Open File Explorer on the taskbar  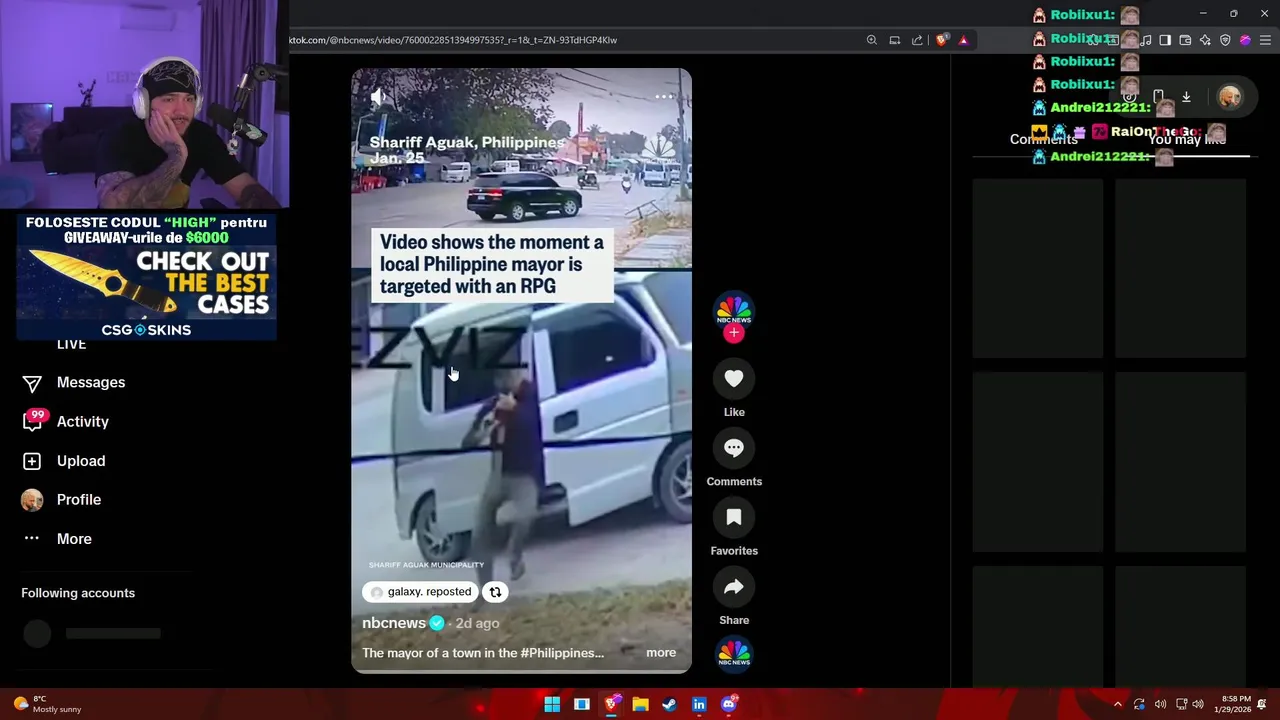pos(640,704)
